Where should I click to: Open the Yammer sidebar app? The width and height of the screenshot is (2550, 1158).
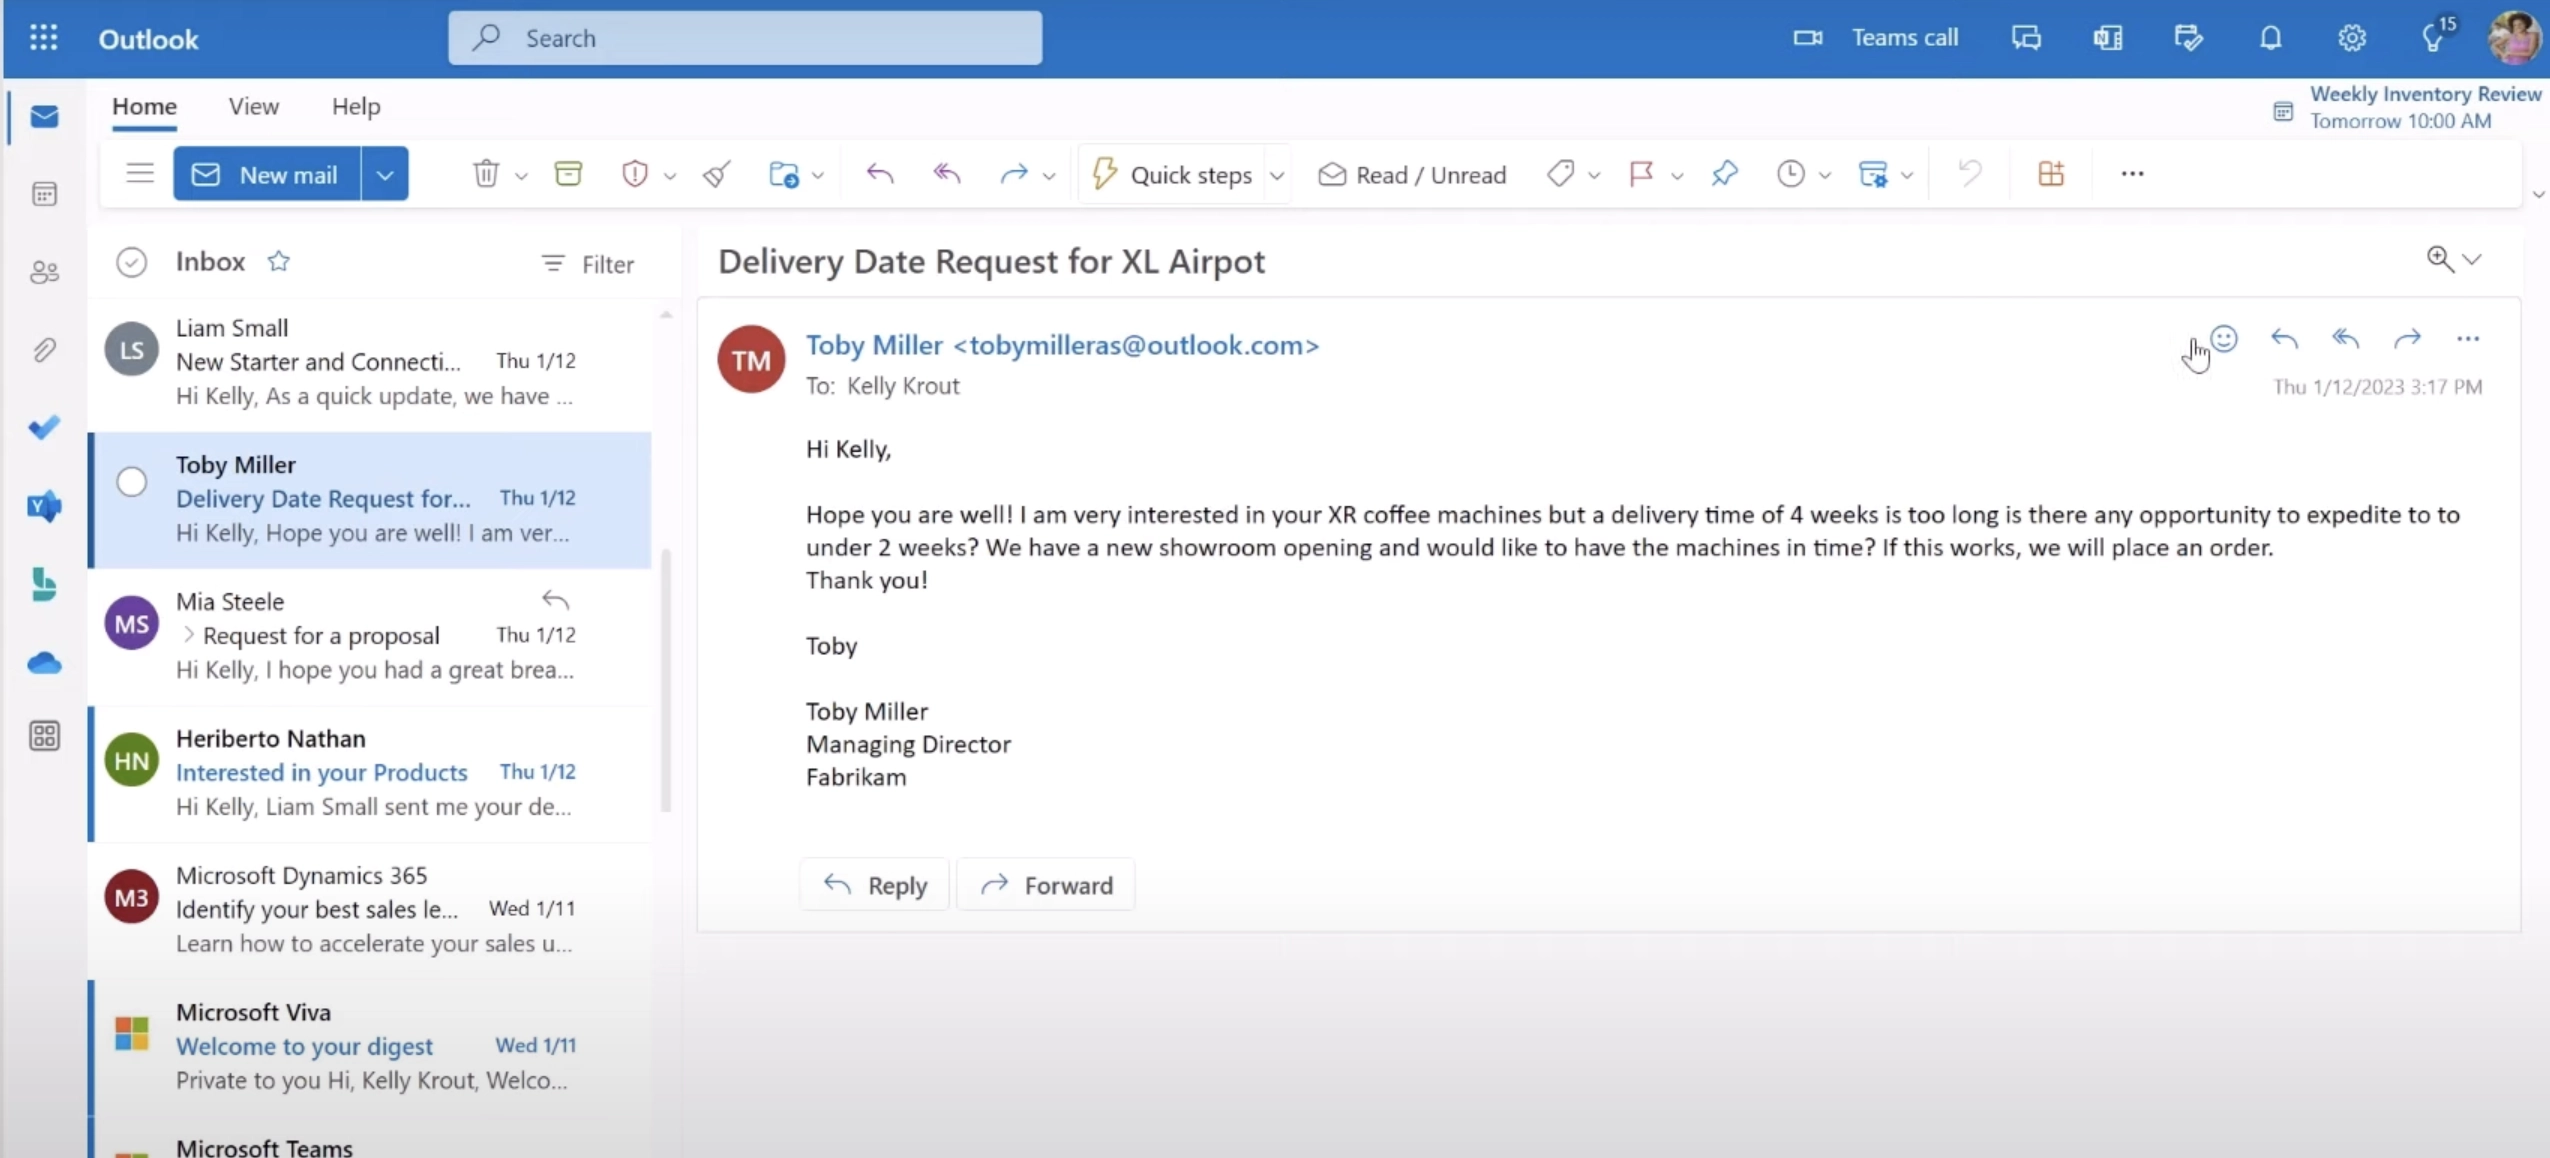pyautogui.click(x=44, y=506)
